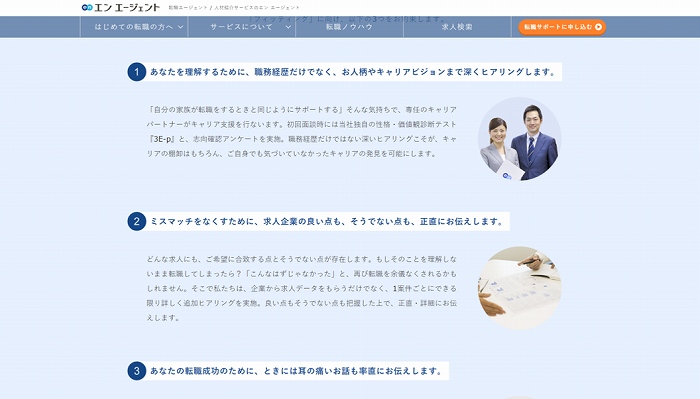700x399 pixels.
Task: Click the エン エージェント logo
Action: pos(121,8)
